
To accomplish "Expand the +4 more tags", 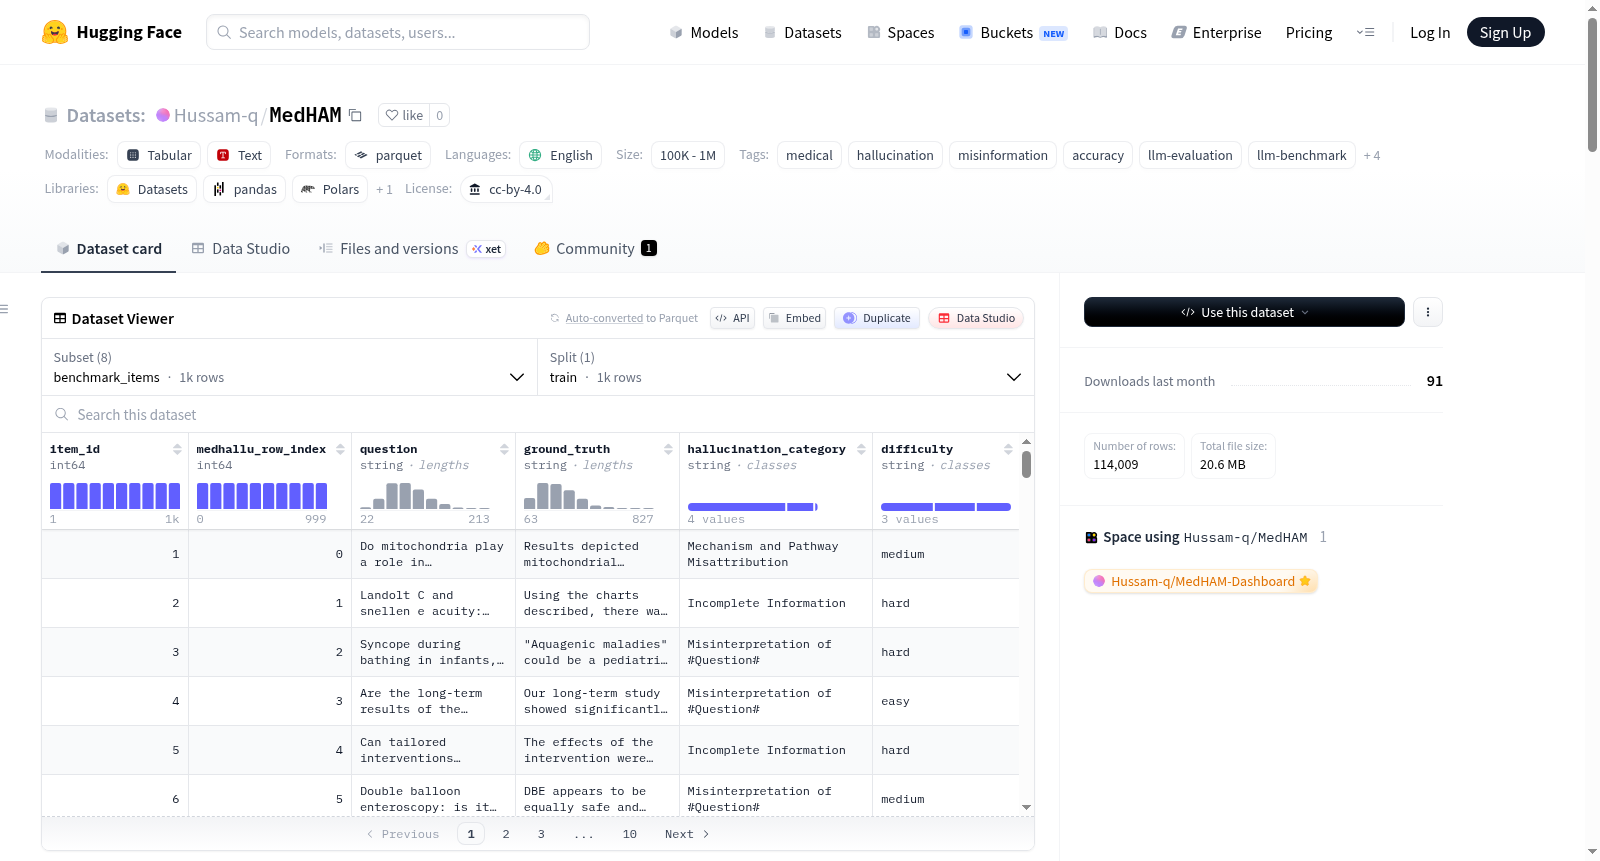I will click(x=1372, y=155).
